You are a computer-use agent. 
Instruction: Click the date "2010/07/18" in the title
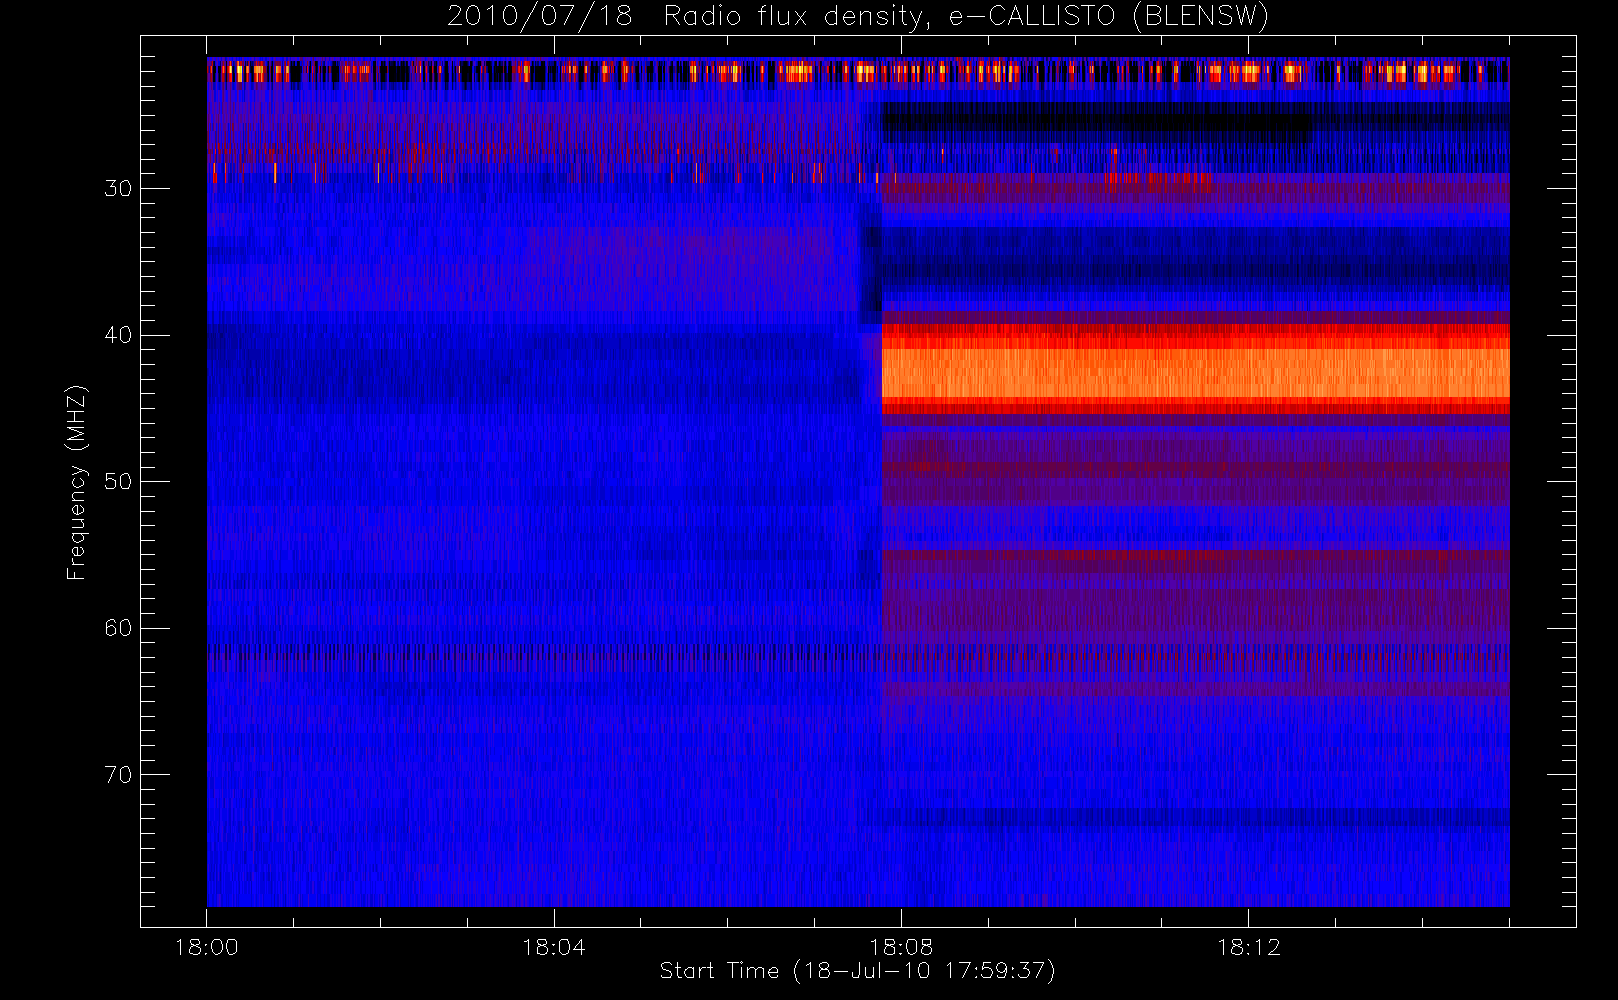[x=540, y=17]
